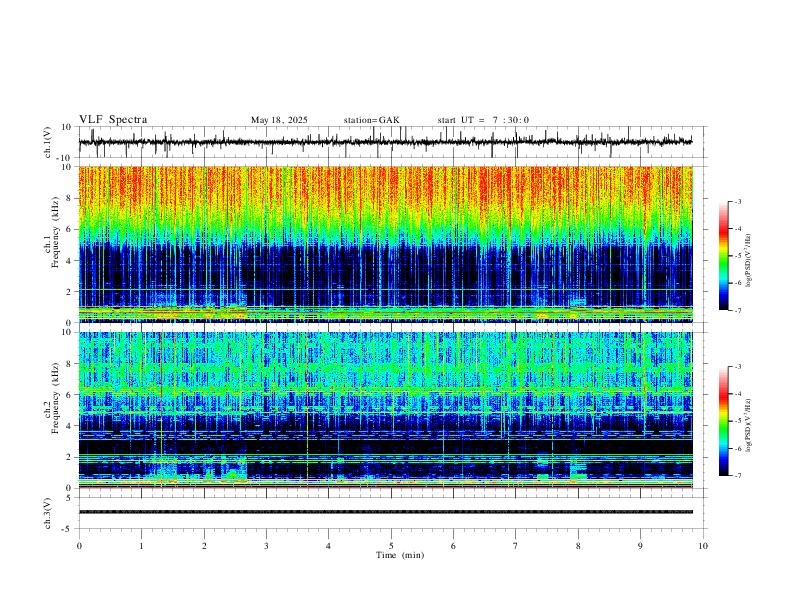Image resolution: width=792 pixels, height=612 pixels.
Task: Click the log(PSD) label beside ch.1 color bar
Action: point(749,261)
